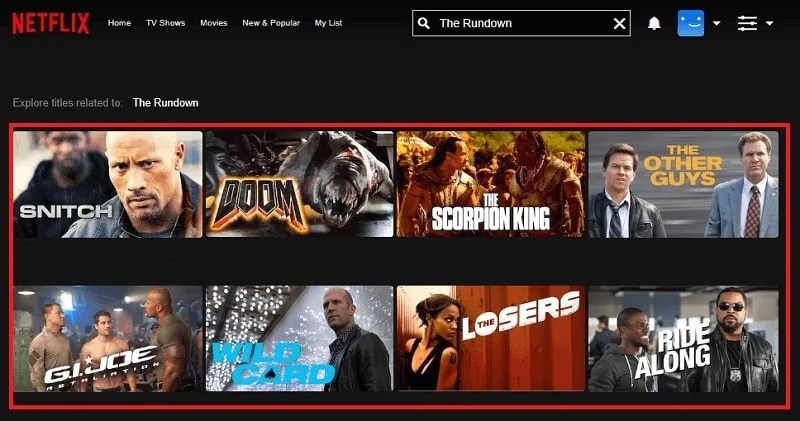Open The Scorpion King thumbnail
800x421 pixels.
(491, 184)
